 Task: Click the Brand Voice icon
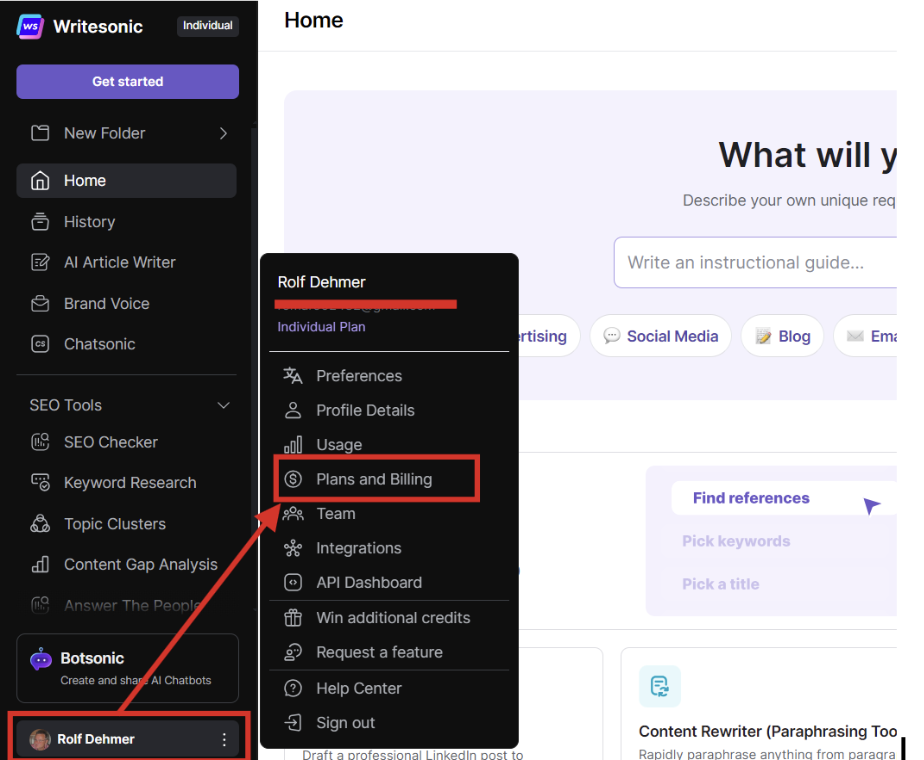(x=40, y=303)
